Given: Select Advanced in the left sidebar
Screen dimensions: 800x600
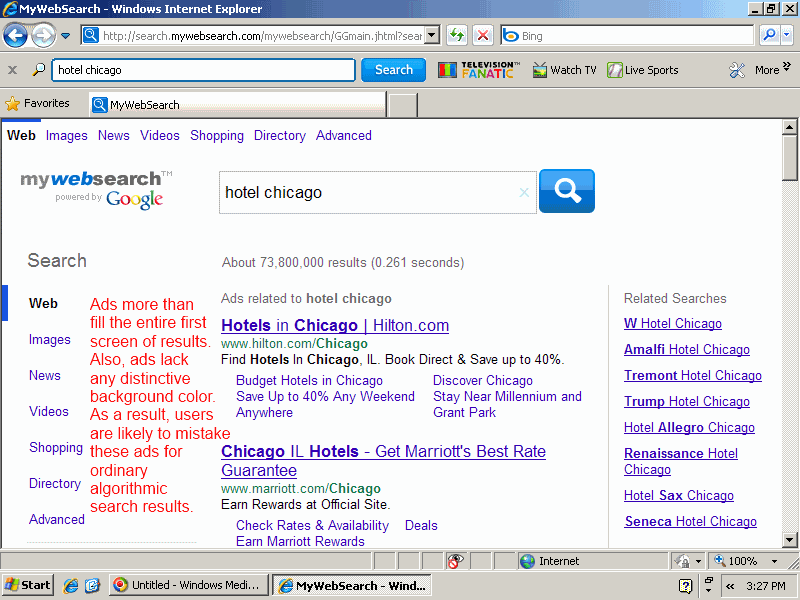Looking at the screenshot, I should (57, 519).
